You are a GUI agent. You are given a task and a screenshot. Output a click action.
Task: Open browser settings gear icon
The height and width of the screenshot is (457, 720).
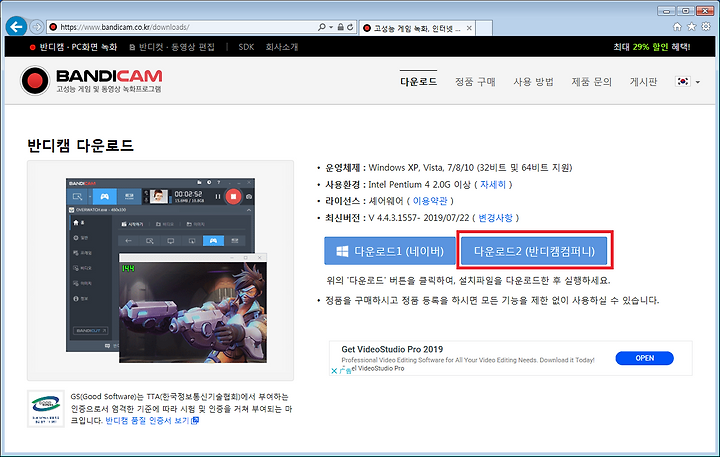(706, 27)
